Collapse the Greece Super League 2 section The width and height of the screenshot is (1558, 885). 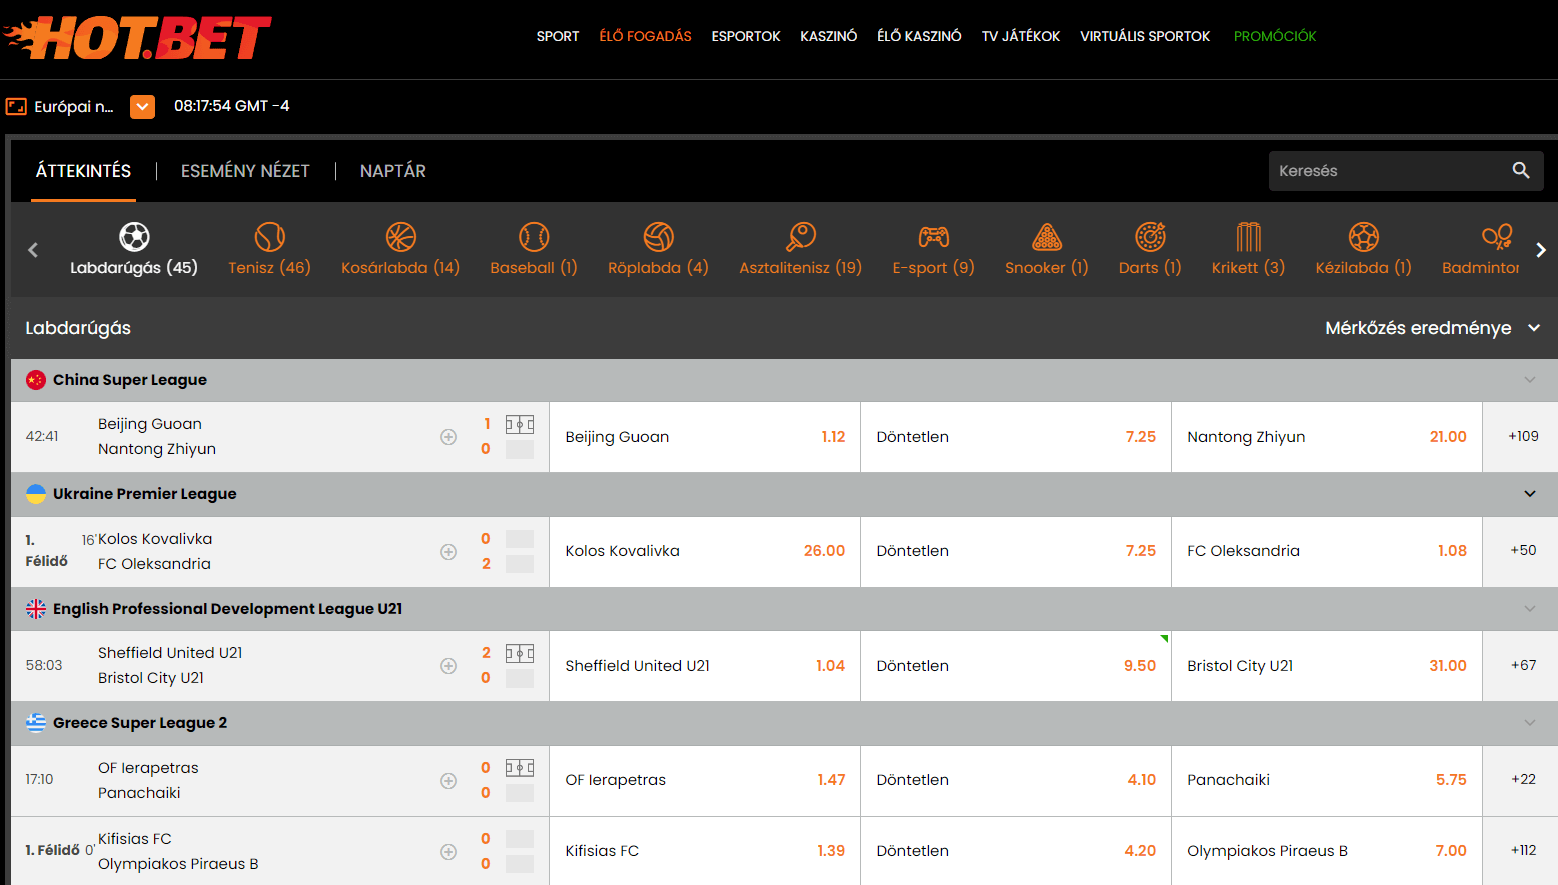[x=1529, y=723]
